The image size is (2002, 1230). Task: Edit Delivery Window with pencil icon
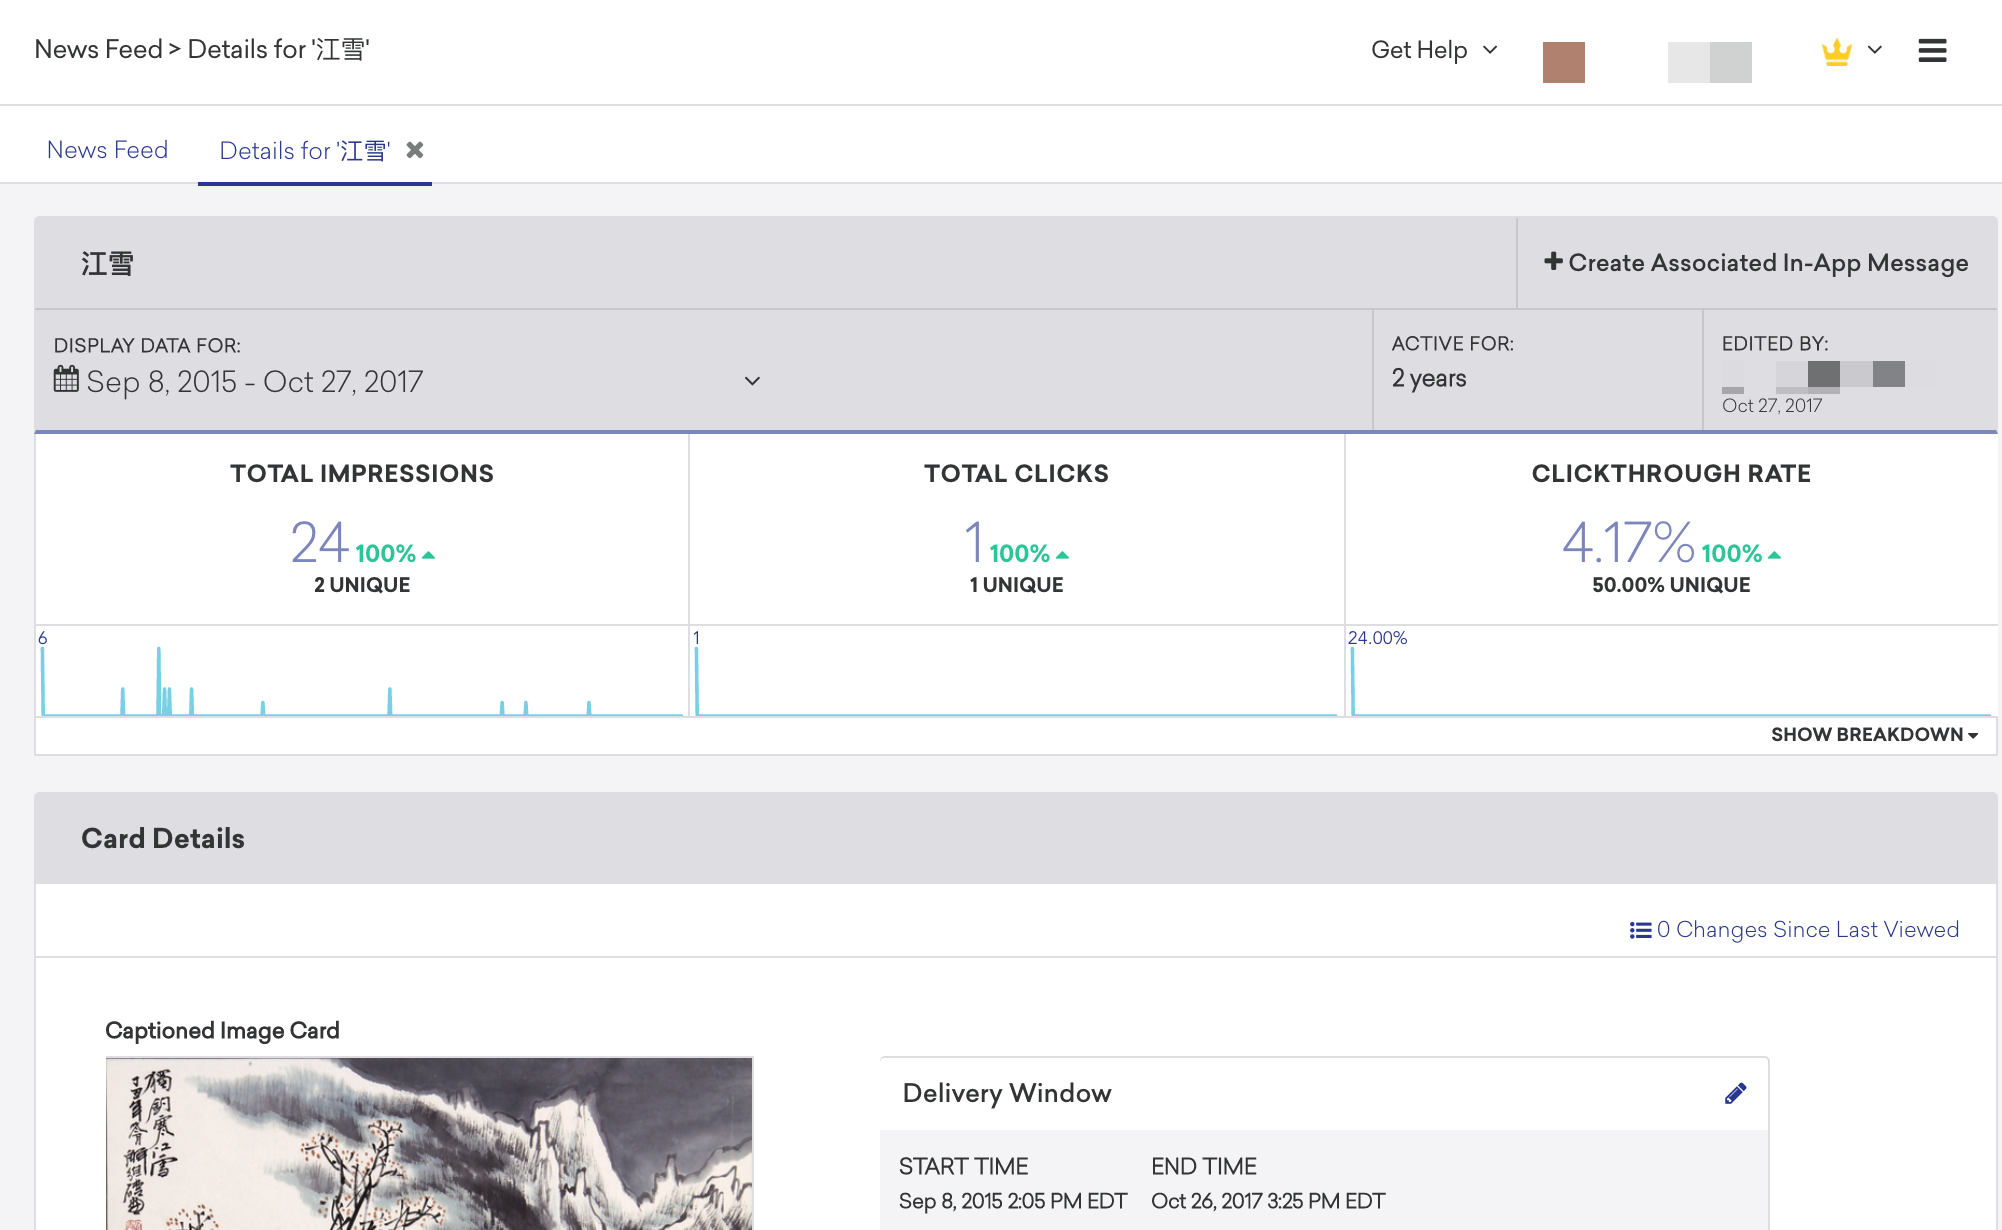(x=1735, y=1093)
